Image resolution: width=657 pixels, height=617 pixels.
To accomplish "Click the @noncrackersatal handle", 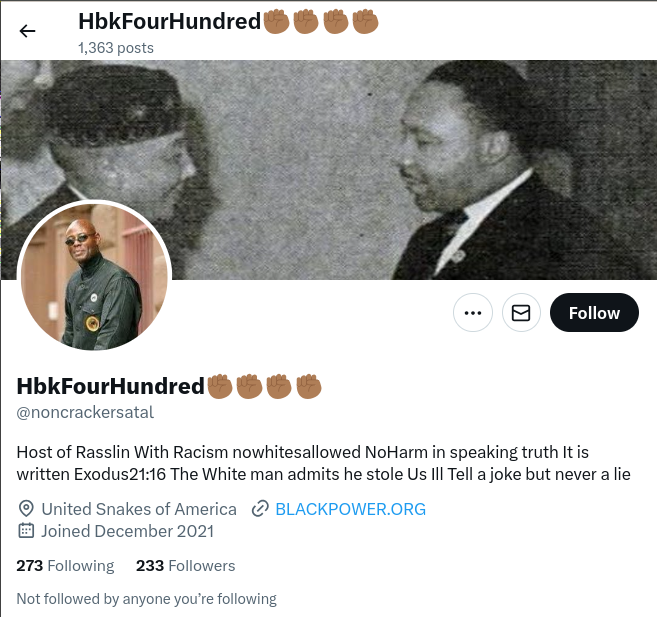I will click(x=85, y=413).
